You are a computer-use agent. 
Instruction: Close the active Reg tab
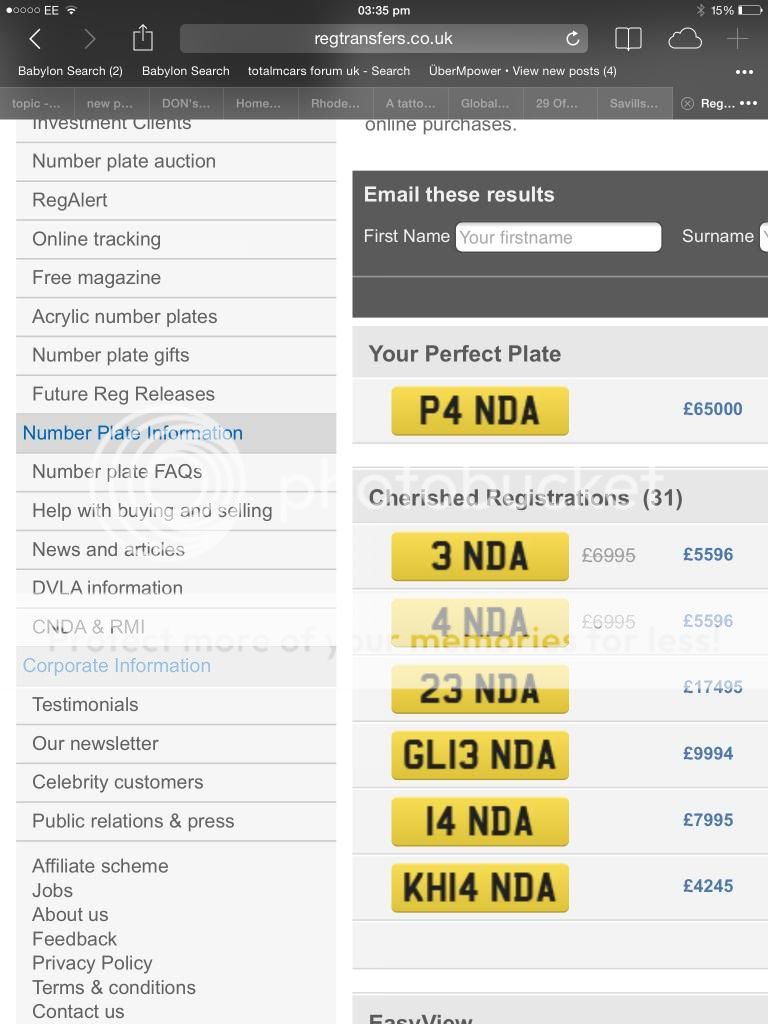click(687, 103)
